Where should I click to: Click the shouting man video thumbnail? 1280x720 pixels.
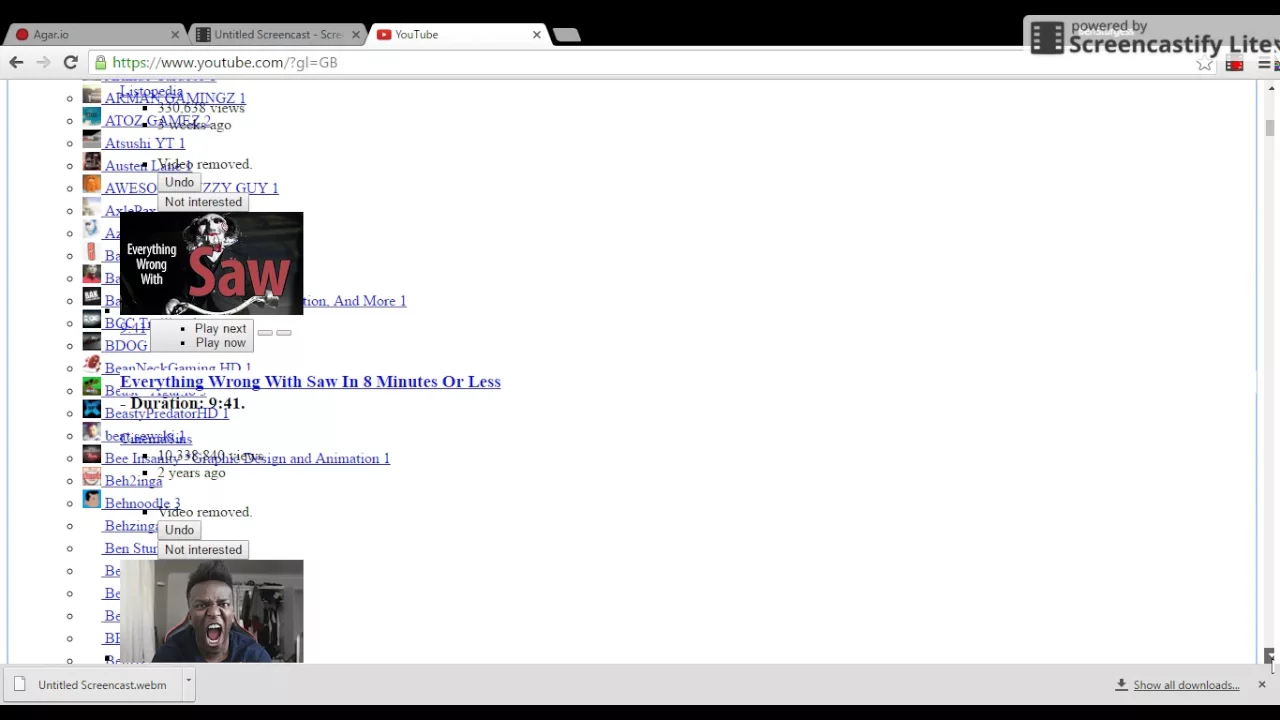[211, 611]
